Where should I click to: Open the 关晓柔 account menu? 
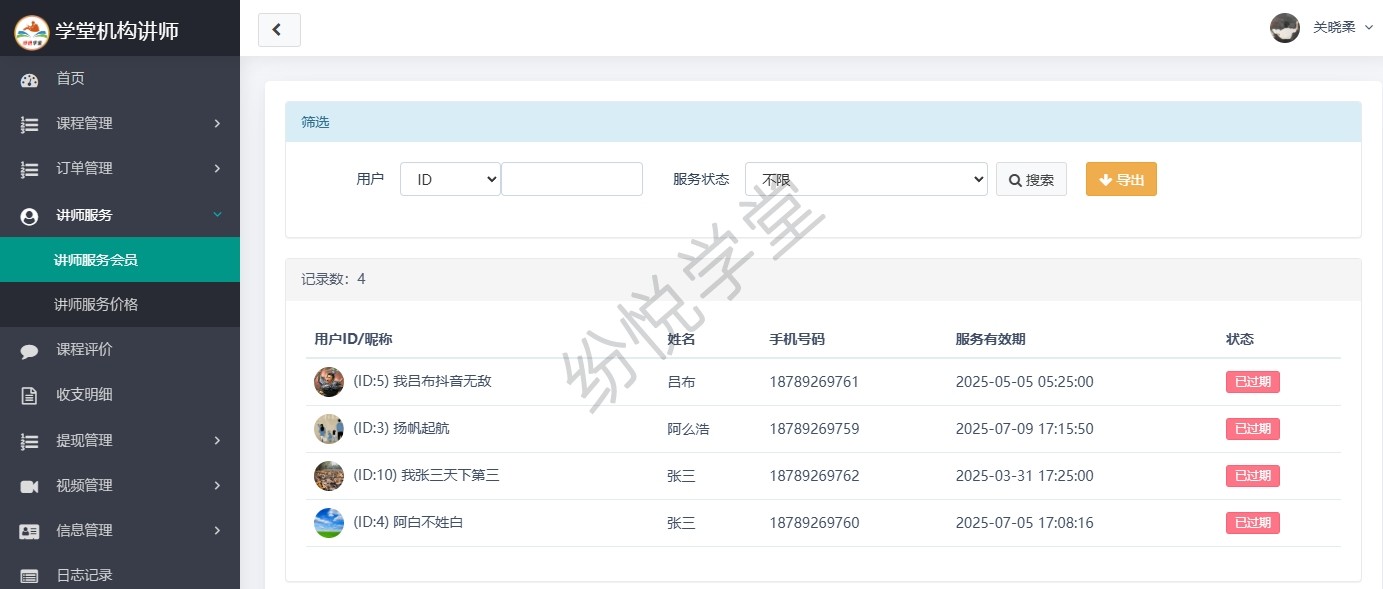point(1322,28)
